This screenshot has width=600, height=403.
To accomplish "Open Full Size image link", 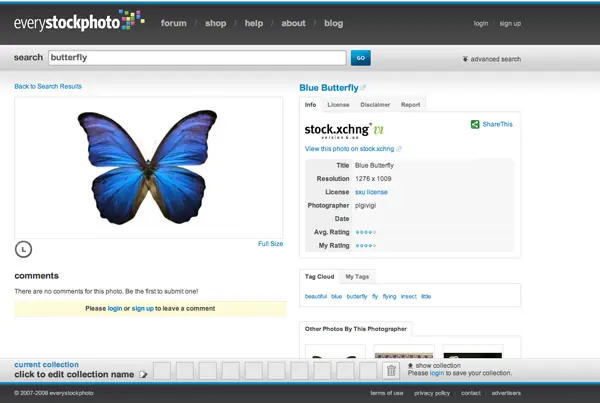I will tap(271, 244).
